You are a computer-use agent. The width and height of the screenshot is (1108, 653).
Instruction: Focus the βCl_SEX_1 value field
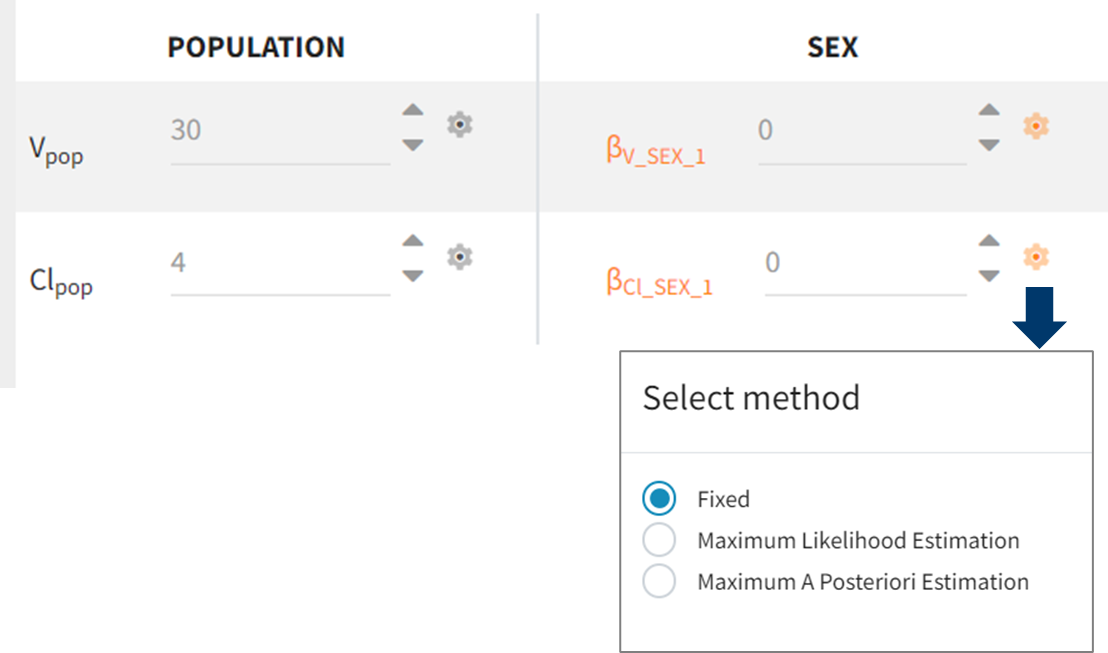coord(863,262)
